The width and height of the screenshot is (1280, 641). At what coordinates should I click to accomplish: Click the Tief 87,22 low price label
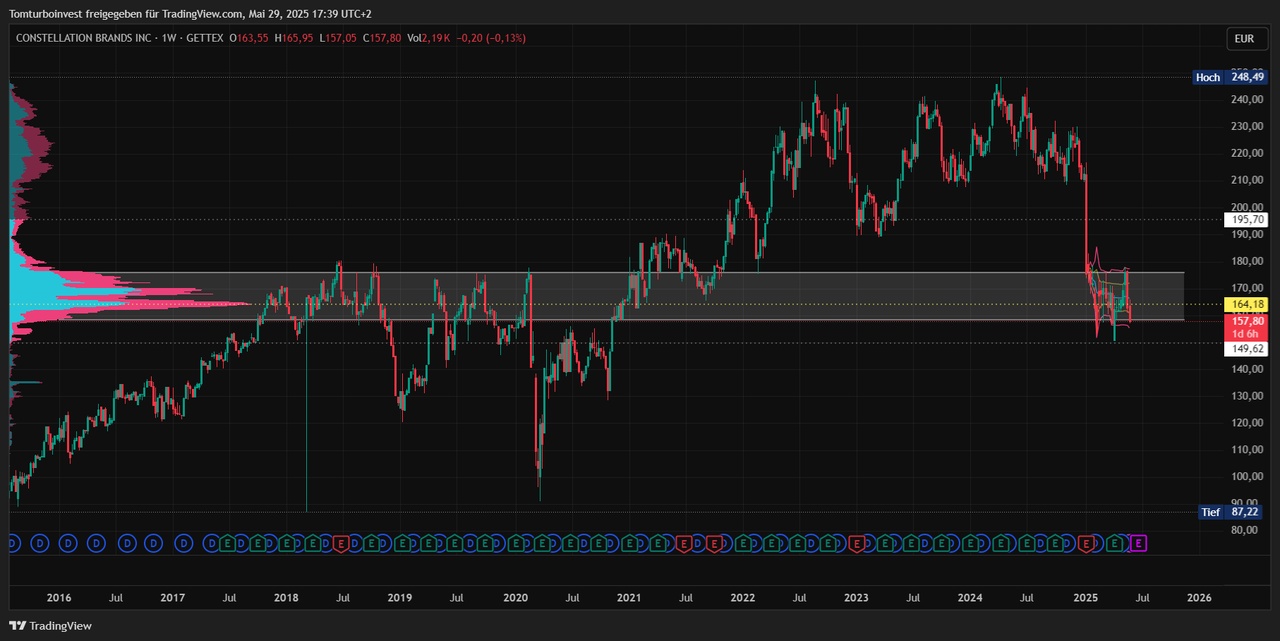pyautogui.click(x=1229, y=512)
